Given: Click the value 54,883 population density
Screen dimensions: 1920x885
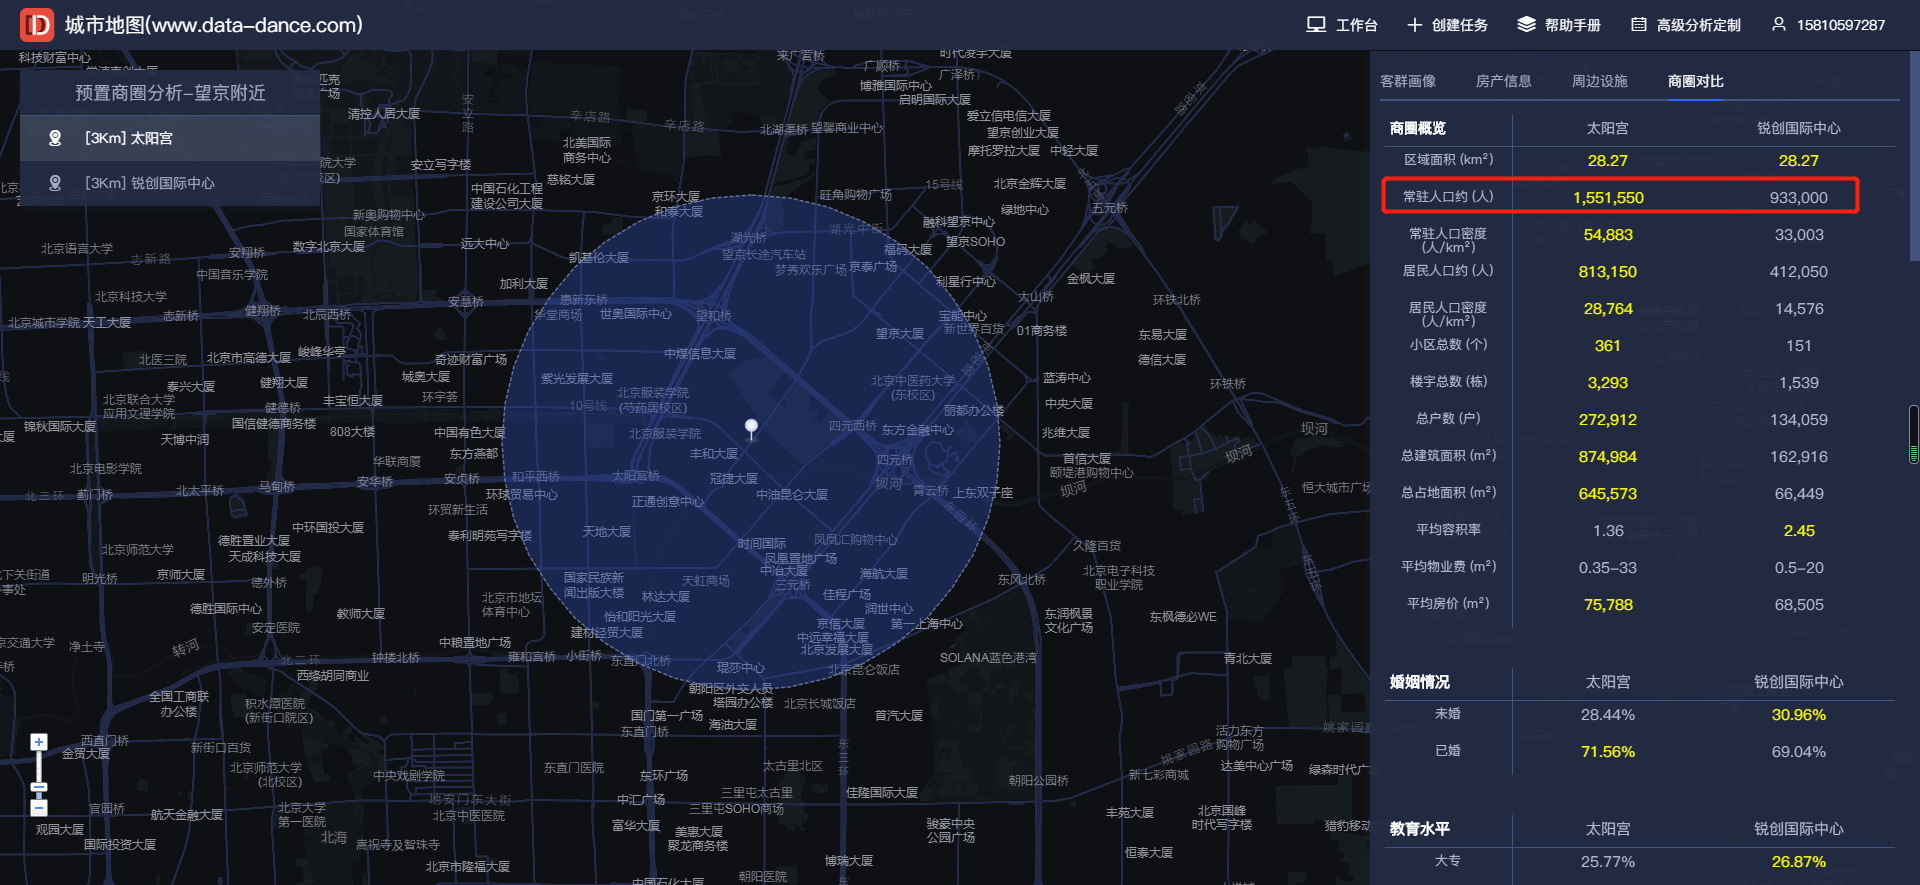Looking at the screenshot, I should (x=1608, y=235).
